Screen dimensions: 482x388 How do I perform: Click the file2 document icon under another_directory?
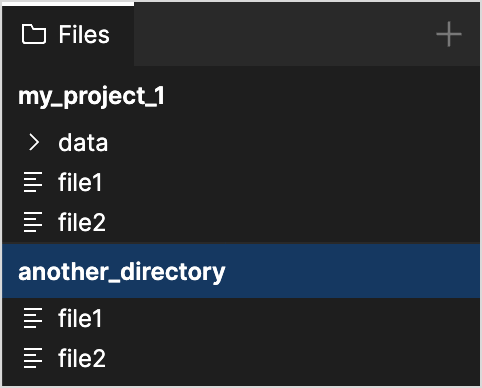[33, 358]
